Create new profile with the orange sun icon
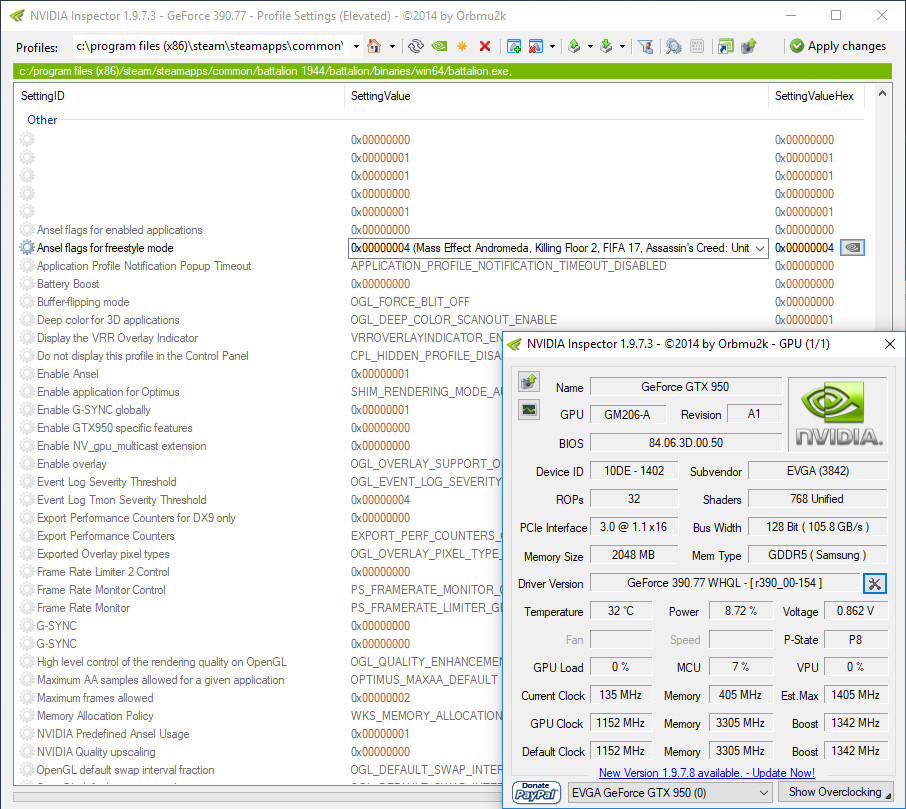This screenshot has width=906, height=809. coord(462,46)
